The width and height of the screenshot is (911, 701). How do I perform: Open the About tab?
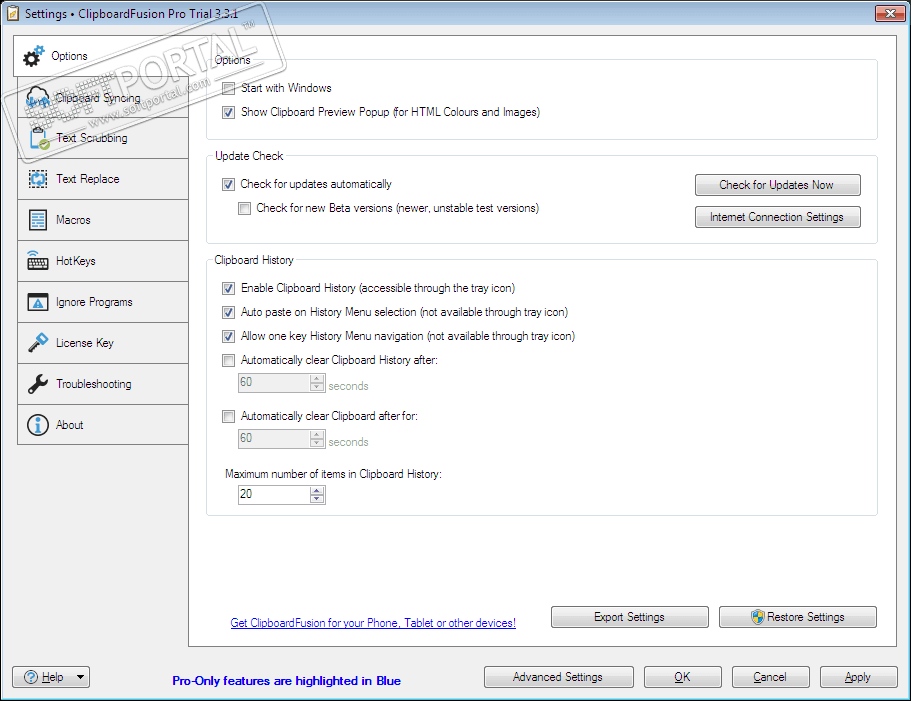pos(103,425)
